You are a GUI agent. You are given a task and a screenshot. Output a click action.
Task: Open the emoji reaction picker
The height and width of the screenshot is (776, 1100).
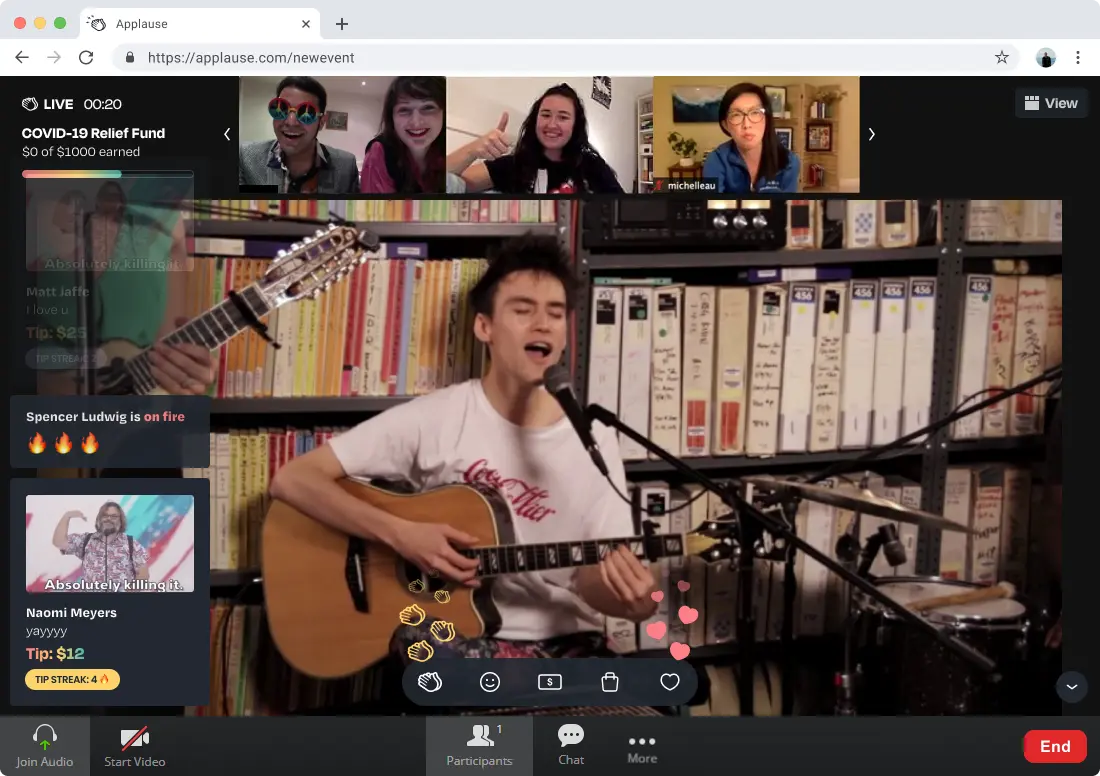click(x=490, y=682)
